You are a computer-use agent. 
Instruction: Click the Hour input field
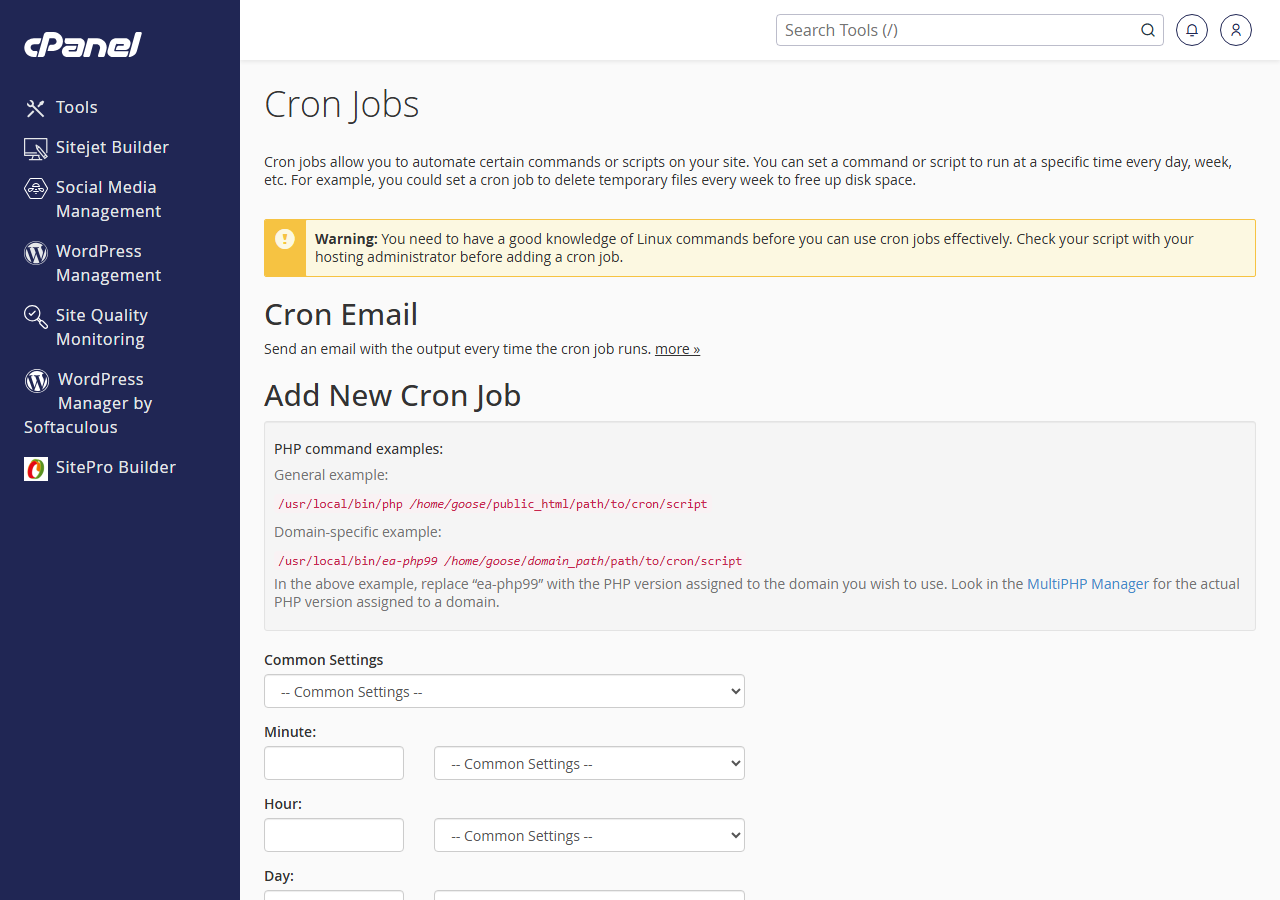(334, 835)
